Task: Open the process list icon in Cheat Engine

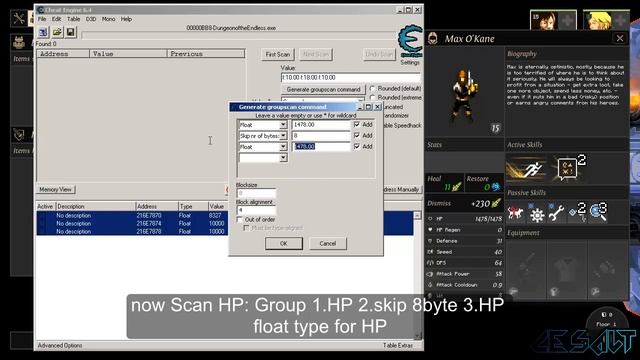Action: click(43, 32)
